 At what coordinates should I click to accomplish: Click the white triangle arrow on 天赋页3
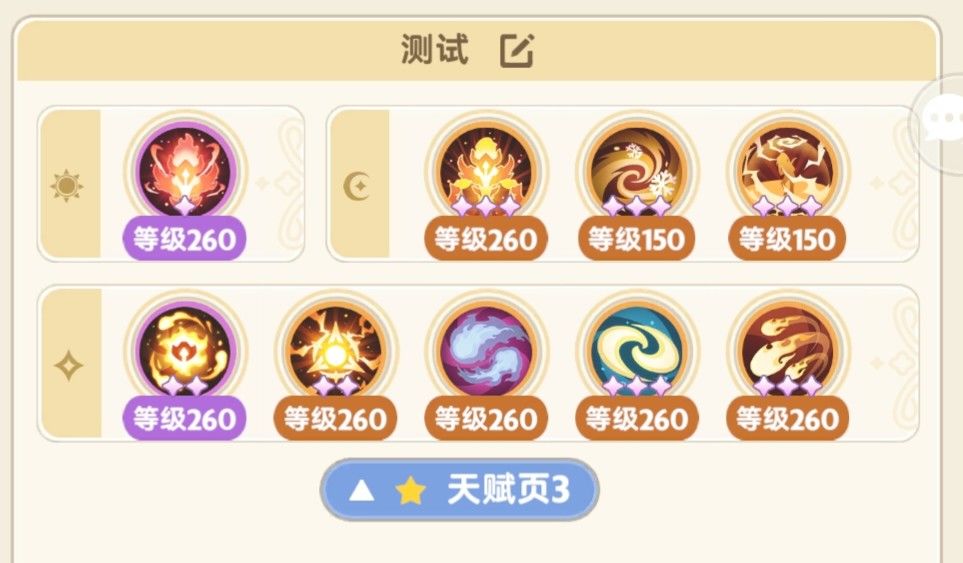pos(361,491)
